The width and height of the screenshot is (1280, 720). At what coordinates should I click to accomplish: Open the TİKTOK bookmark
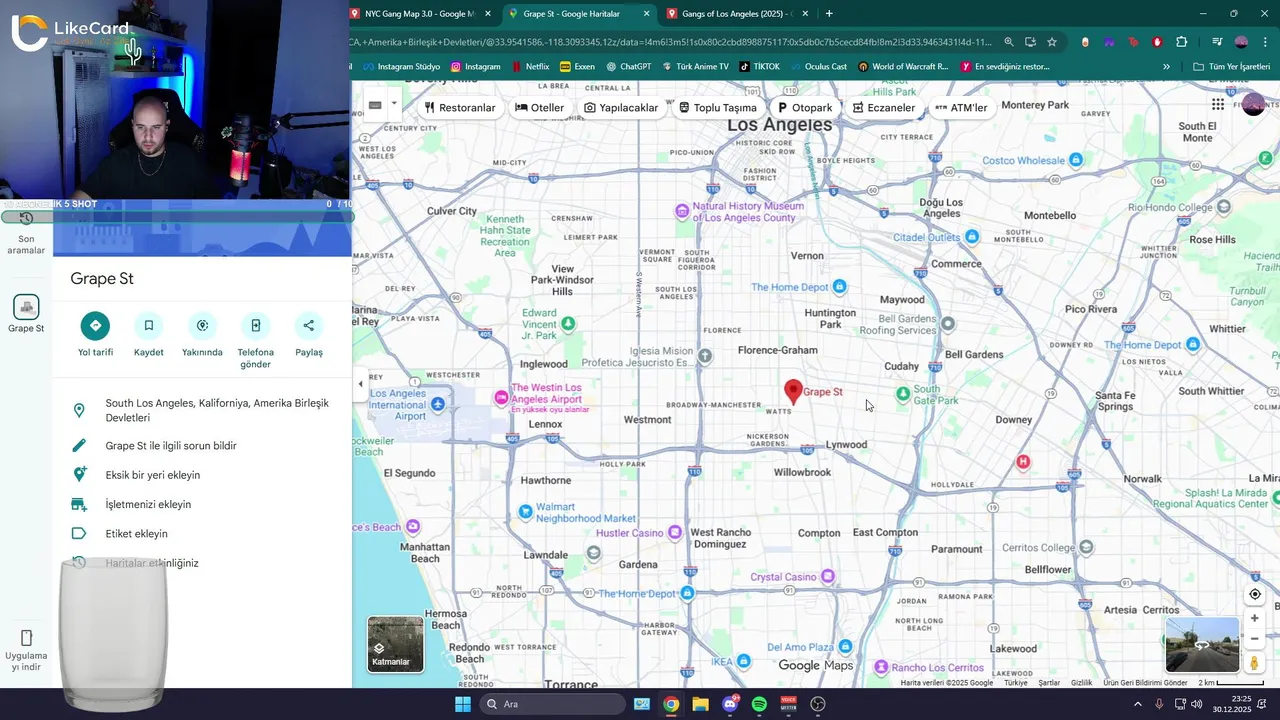pos(760,67)
